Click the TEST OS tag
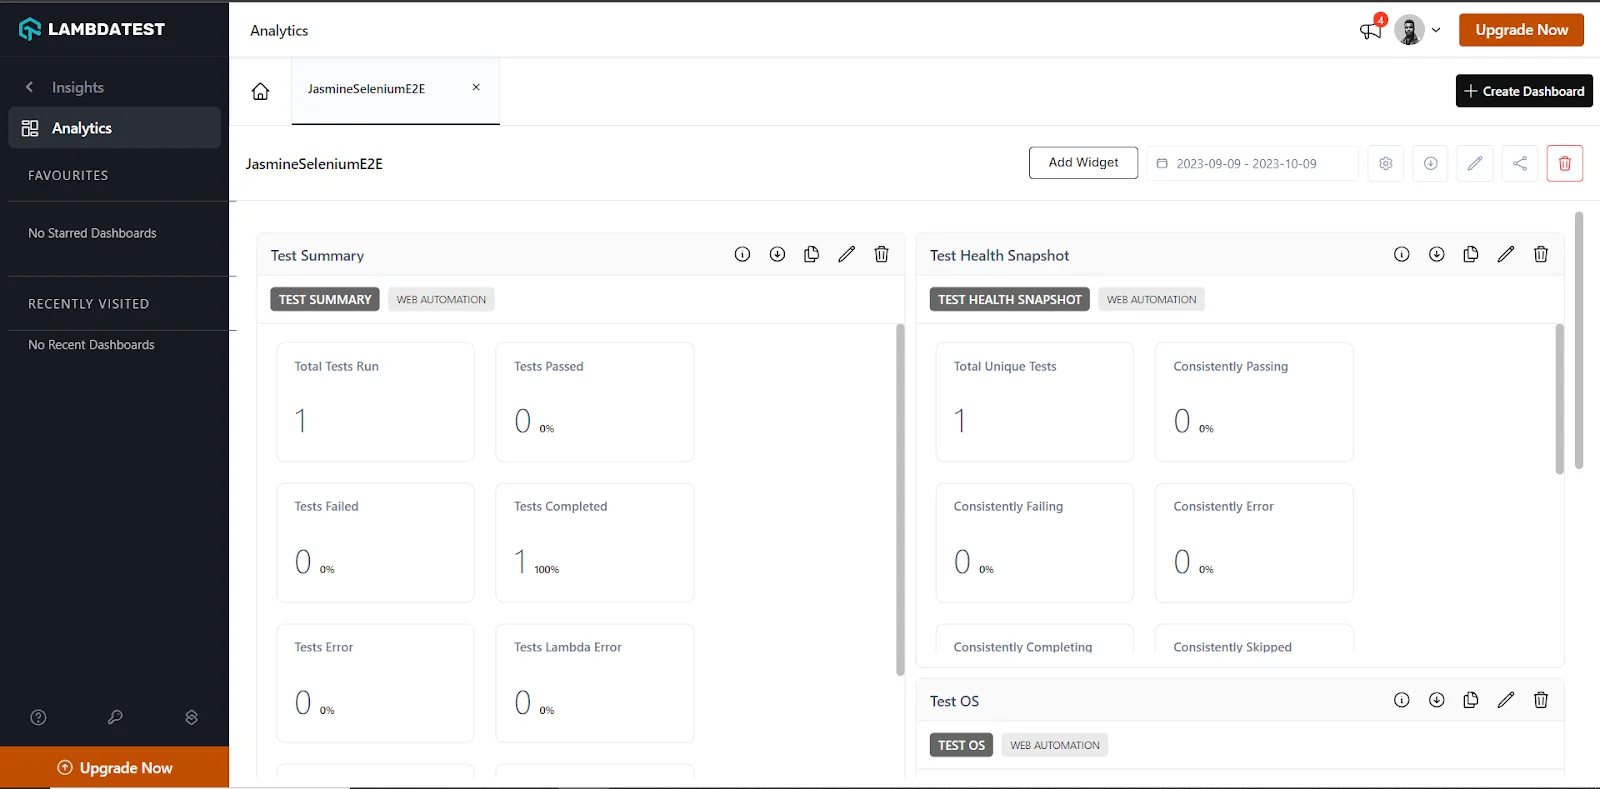The image size is (1600, 789). click(961, 745)
